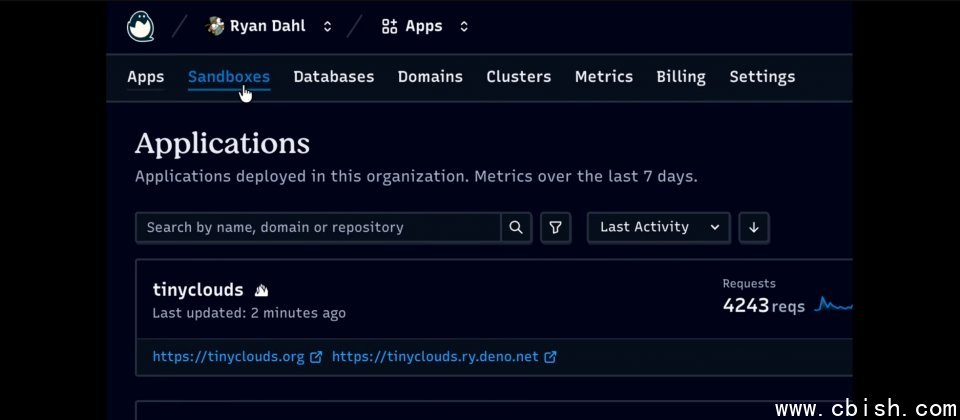Click external link icon after tinyclouds.org
The width and height of the screenshot is (960, 420).
317,357
